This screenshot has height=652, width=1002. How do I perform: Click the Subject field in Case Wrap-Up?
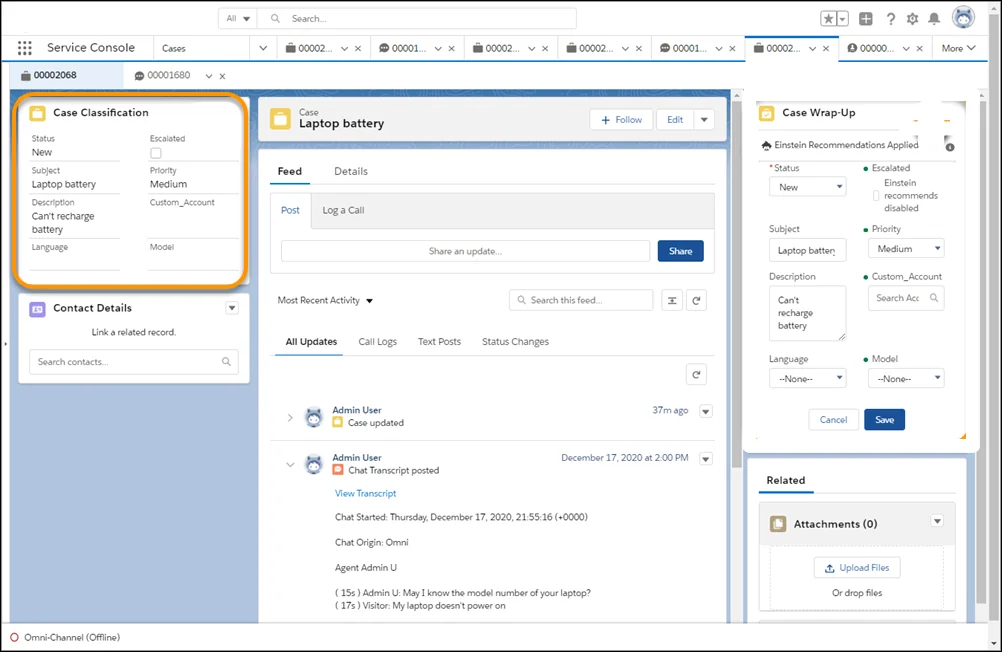coord(808,251)
